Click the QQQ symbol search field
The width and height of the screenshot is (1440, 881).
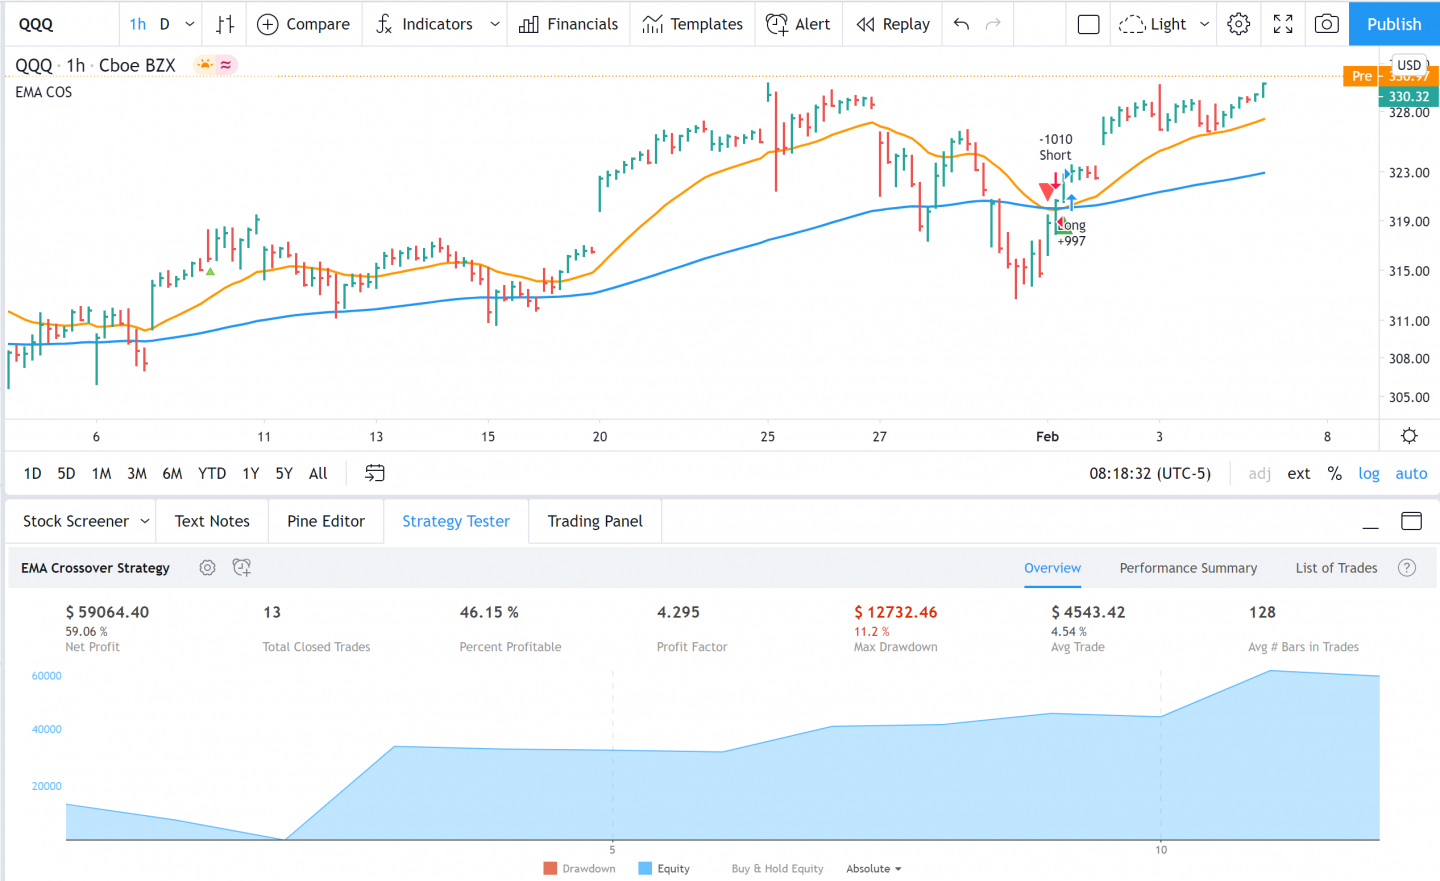[62, 24]
